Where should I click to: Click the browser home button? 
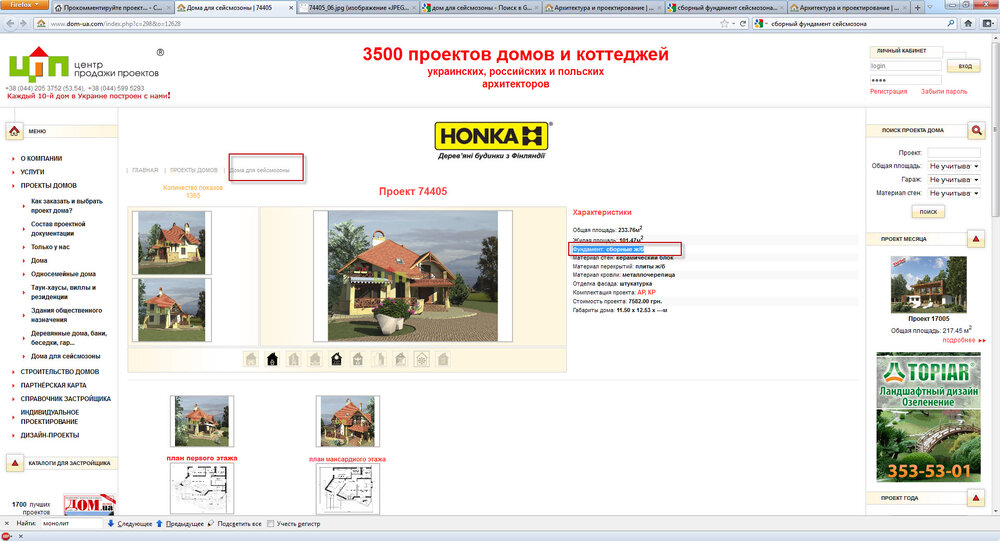point(968,23)
